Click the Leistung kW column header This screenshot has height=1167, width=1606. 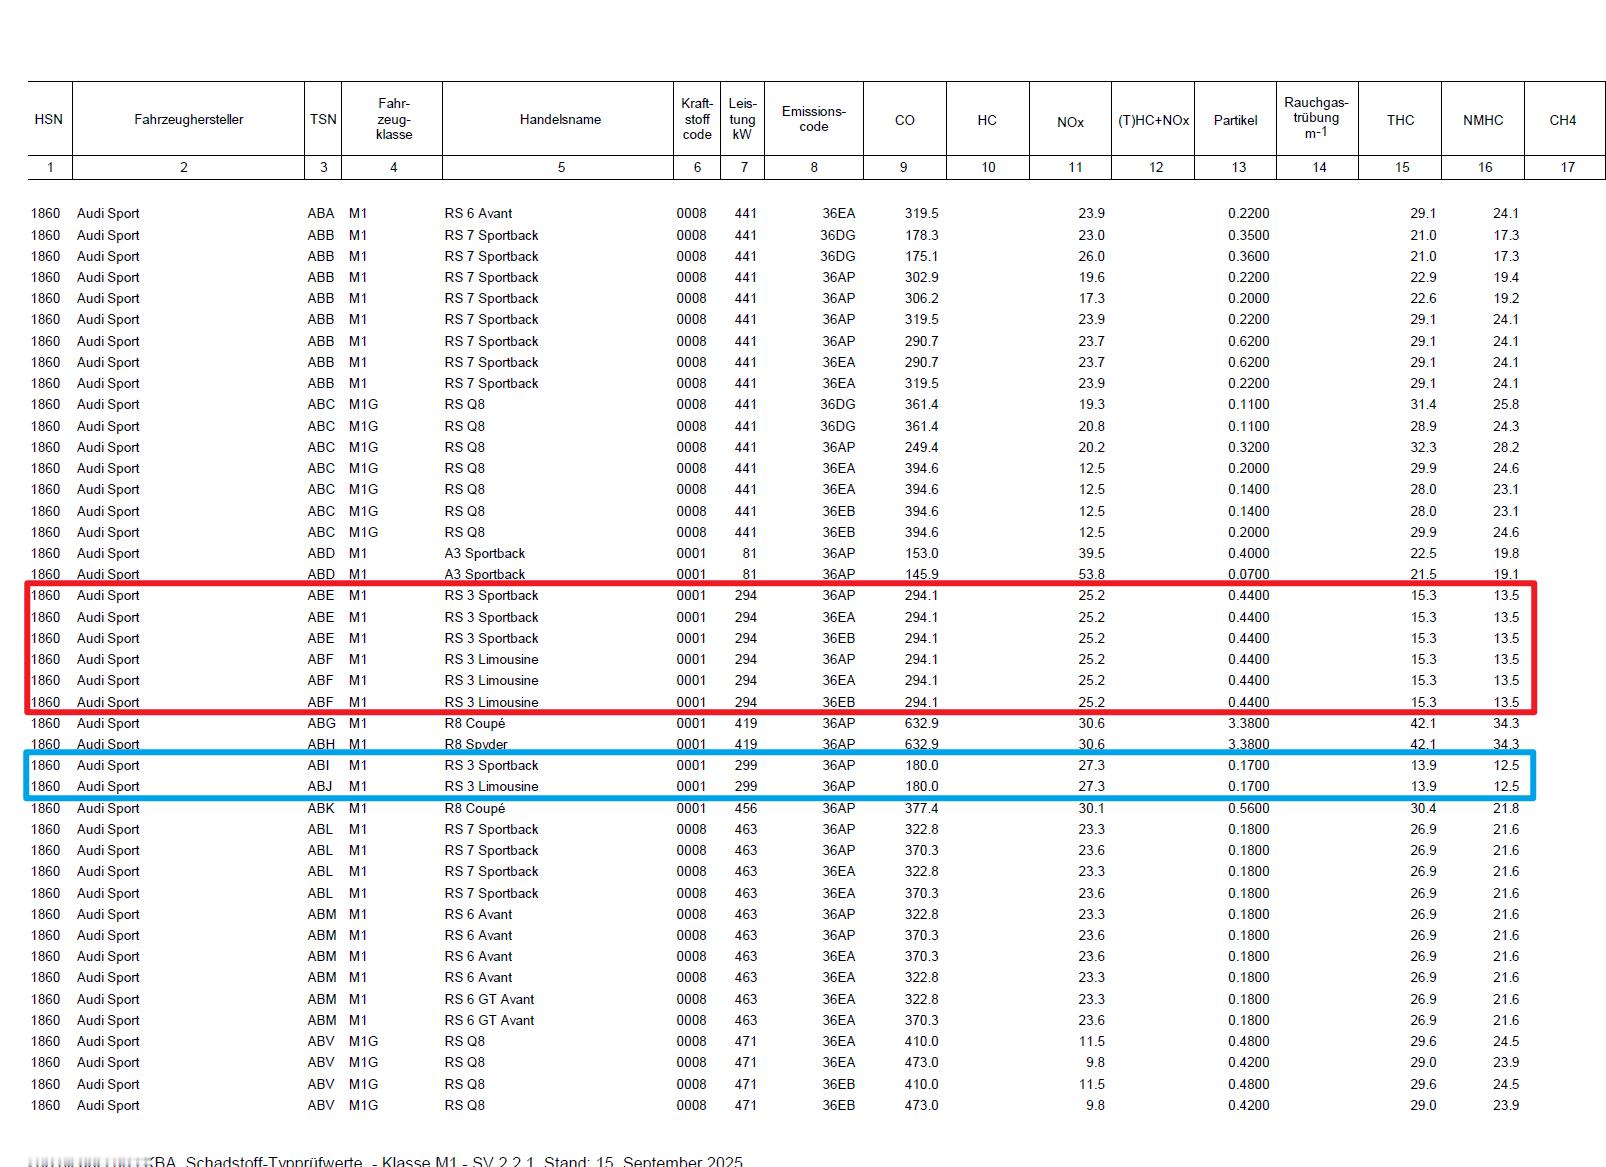[742, 119]
